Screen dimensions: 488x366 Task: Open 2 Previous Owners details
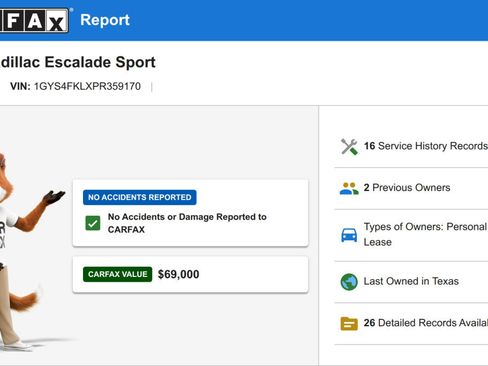pos(411,188)
